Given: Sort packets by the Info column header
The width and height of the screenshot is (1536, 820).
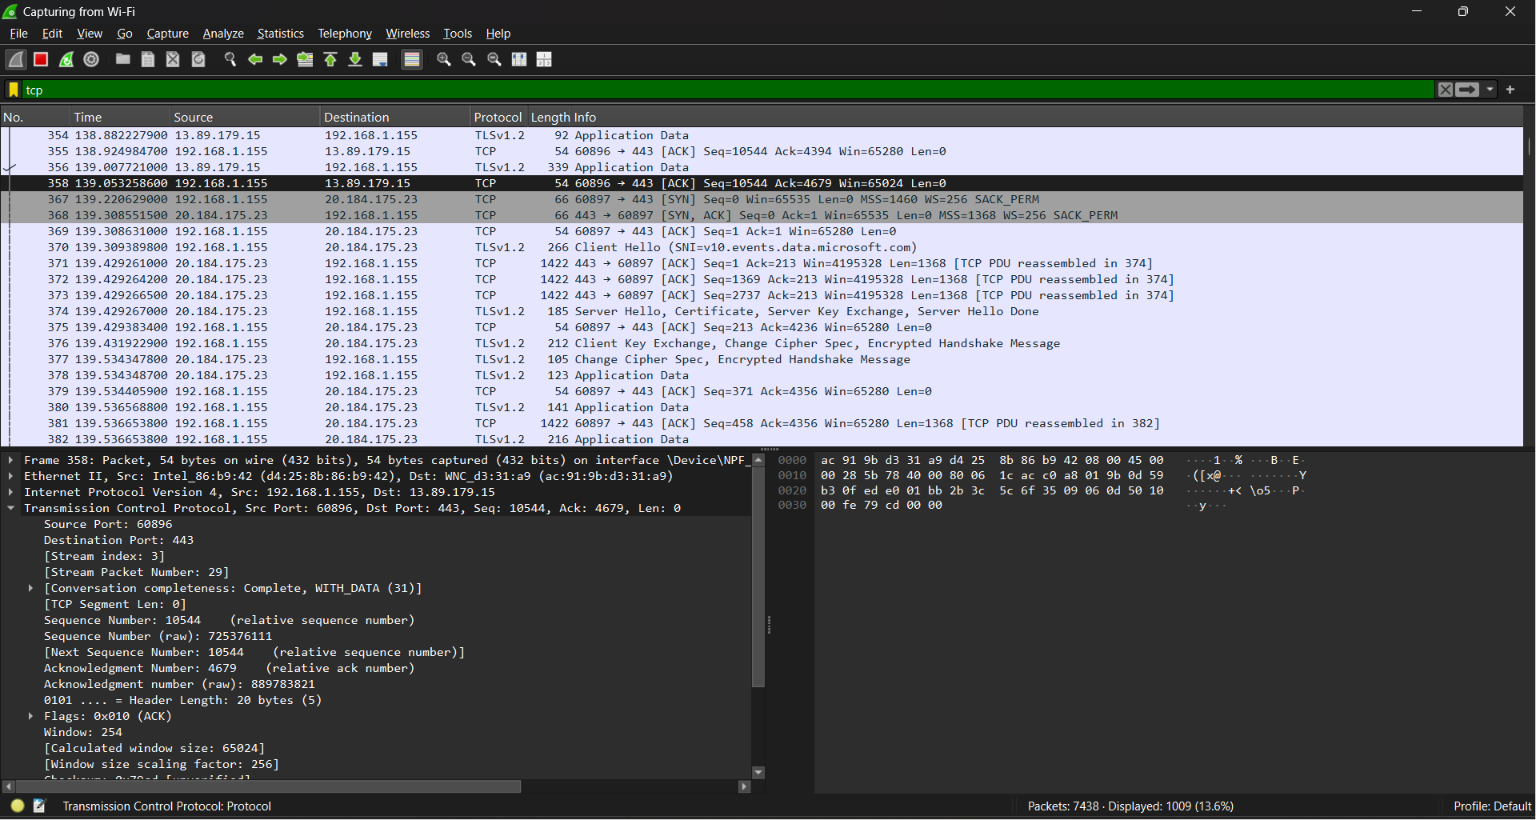Looking at the screenshot, I should [1047, 117].
